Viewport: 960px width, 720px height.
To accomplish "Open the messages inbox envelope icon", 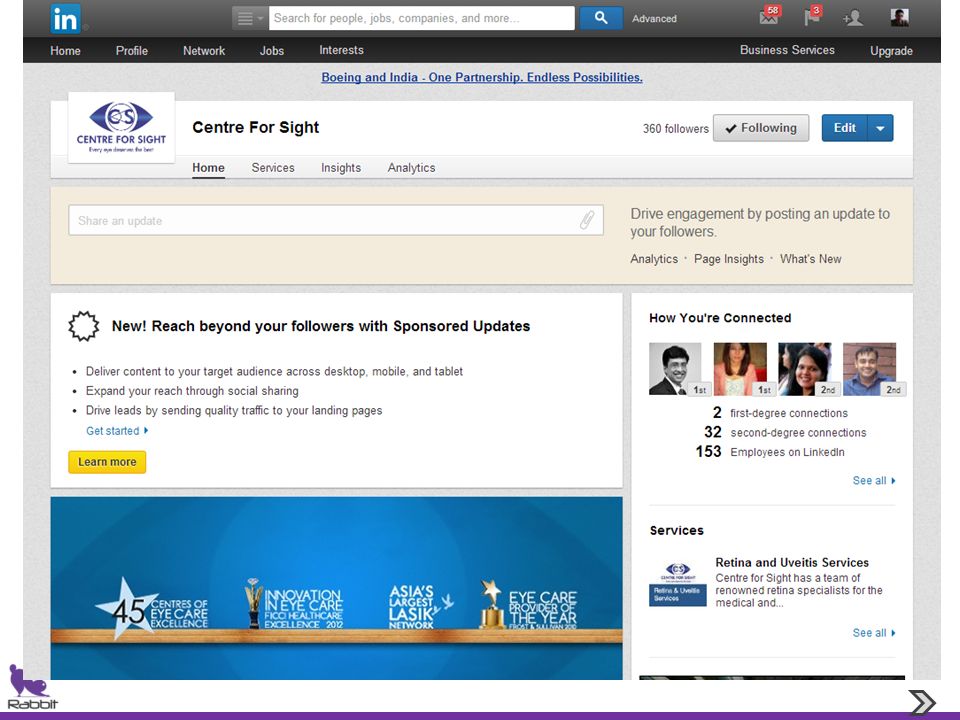I will pos(769,16).
